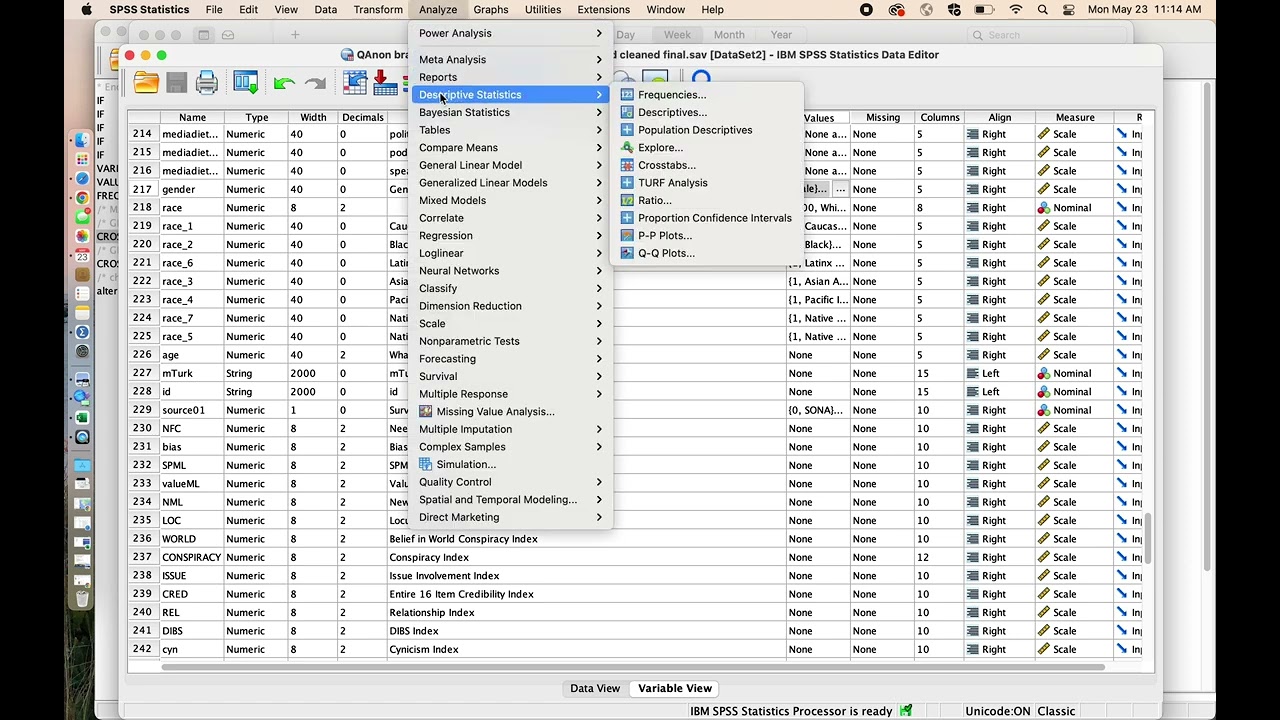Expand the Nonparametric Tests submenu
This screenshot has height=720, width=1280.
(511, 341)
